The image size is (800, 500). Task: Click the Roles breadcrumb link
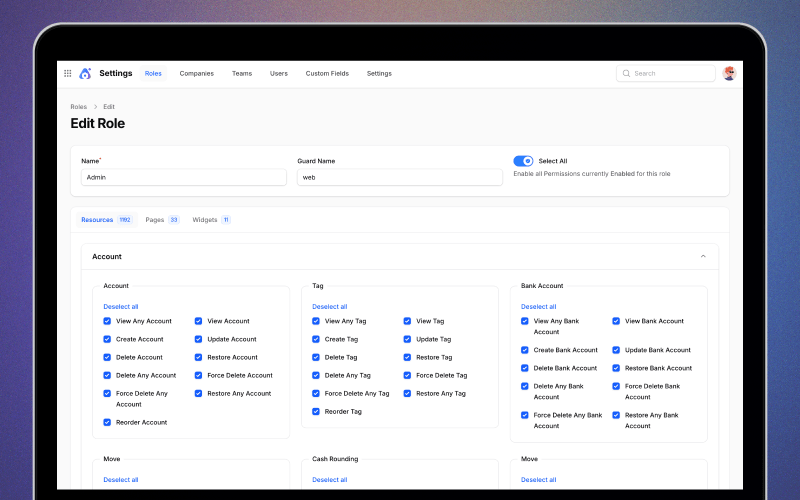click(78, 106)
